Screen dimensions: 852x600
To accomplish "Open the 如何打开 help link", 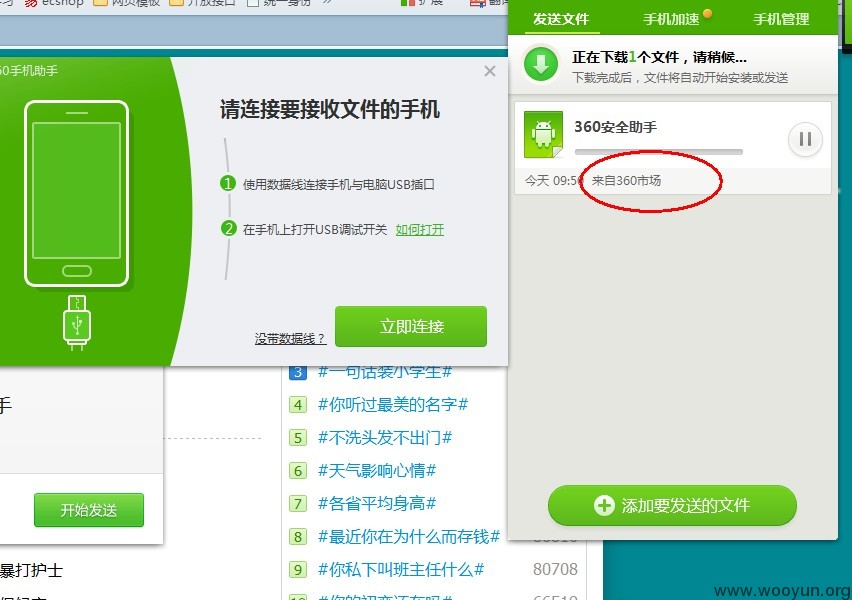I will 419,229.
